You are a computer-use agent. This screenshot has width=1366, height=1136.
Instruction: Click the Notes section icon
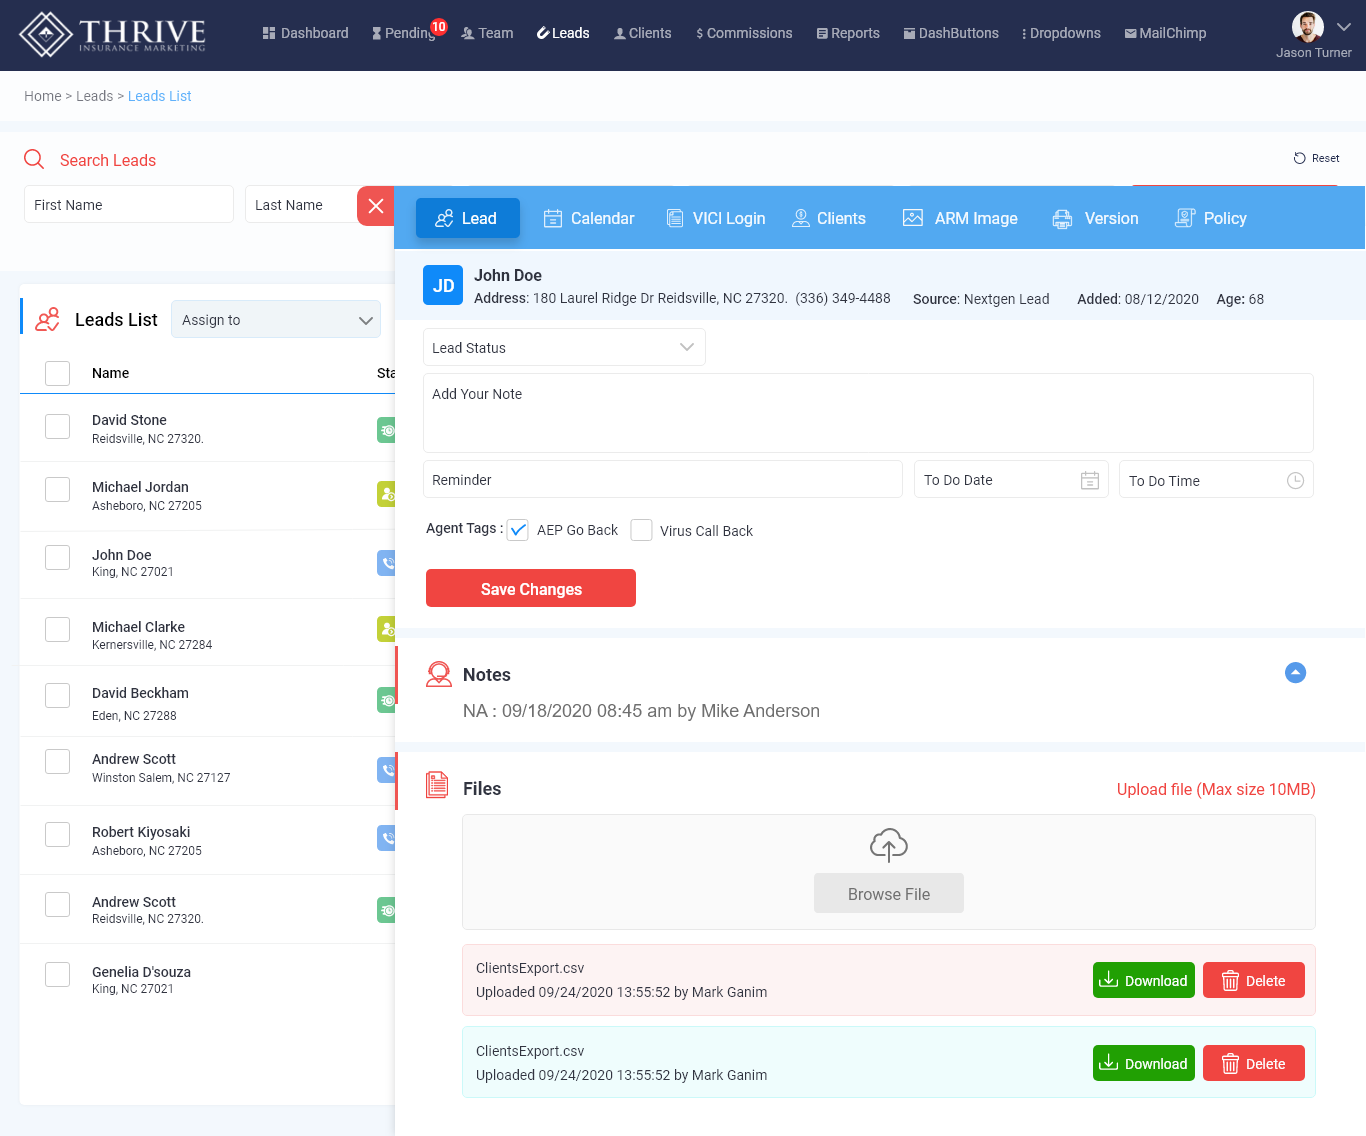438,674
